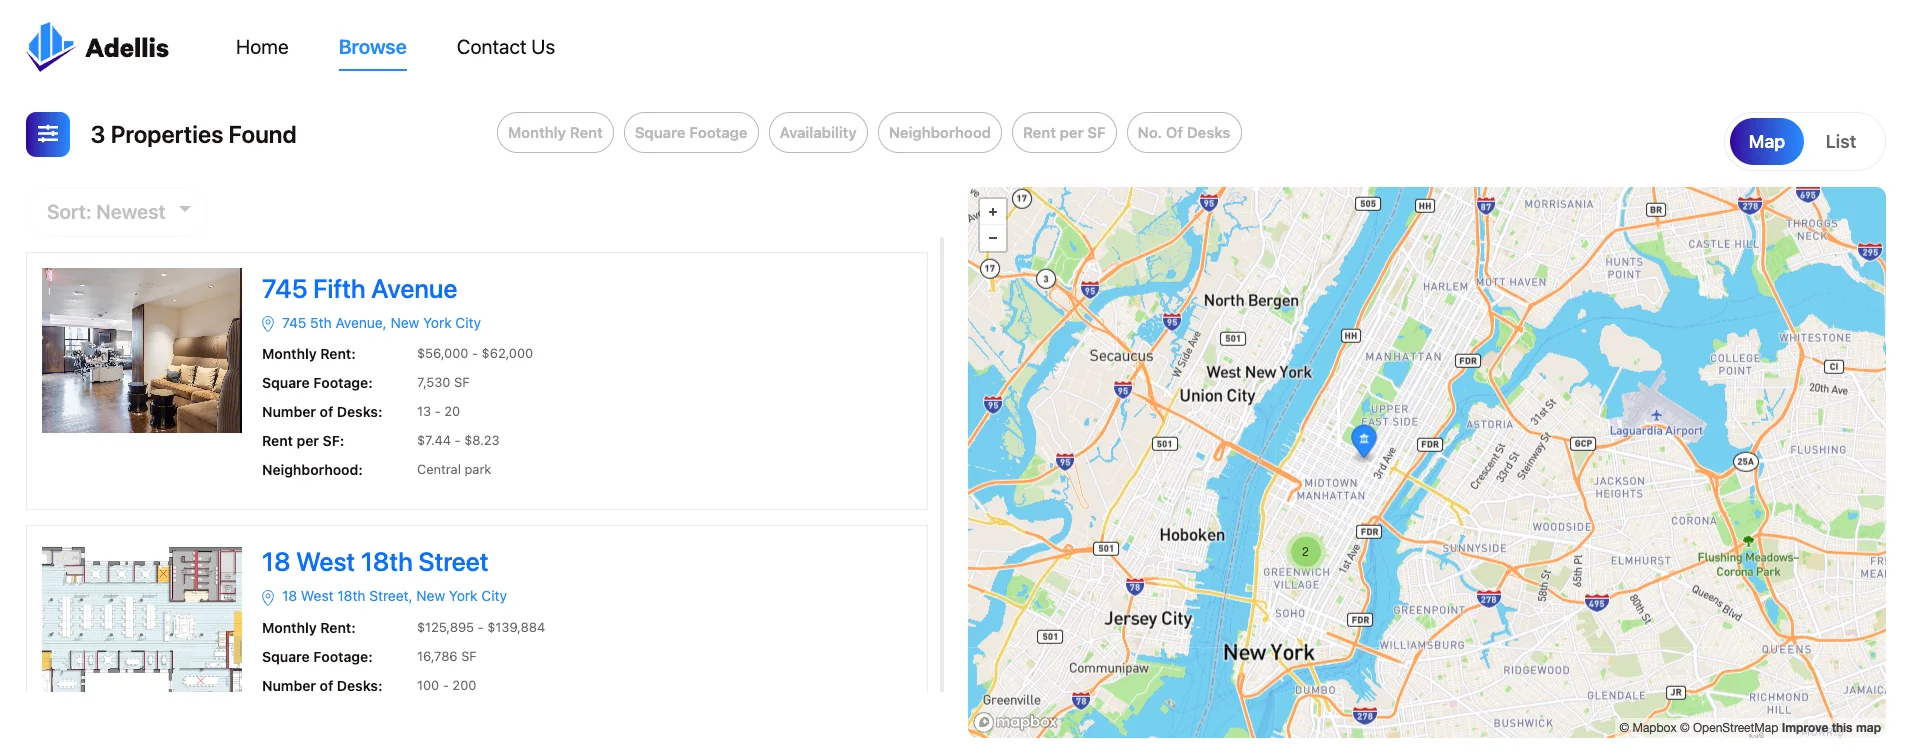
Task: Click address 18 West 18th Street, New York City
Action: (394, 596)
